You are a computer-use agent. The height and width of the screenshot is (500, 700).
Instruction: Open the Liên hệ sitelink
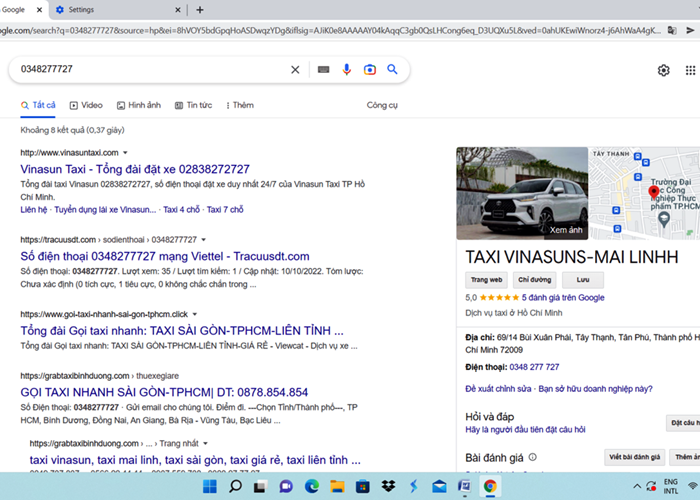tap(33, 210)
